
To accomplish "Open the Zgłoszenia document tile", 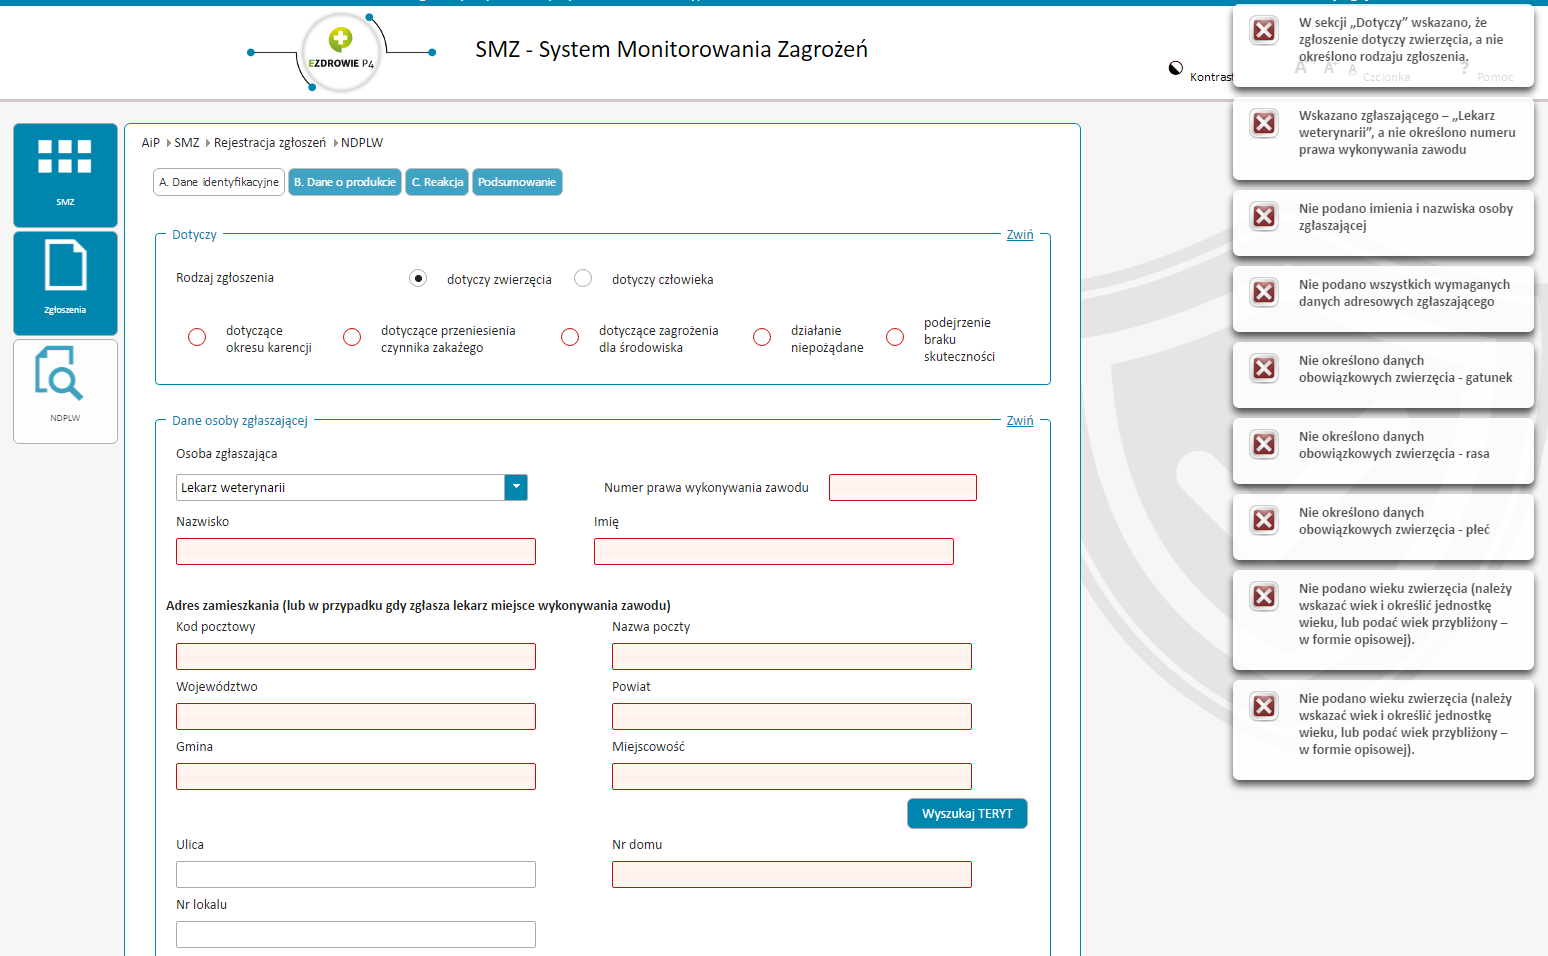I will pyautogui.click(x=65, y=283).
